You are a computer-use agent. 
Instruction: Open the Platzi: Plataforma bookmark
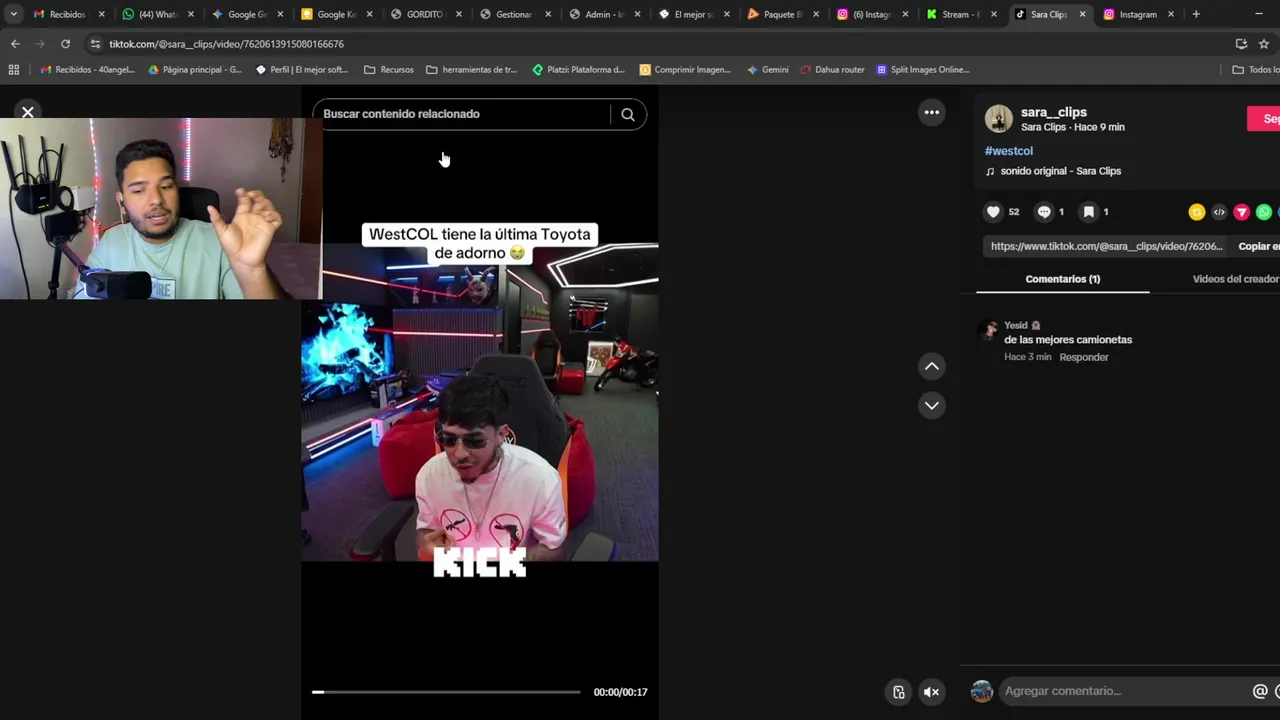(x=578, y=70)
